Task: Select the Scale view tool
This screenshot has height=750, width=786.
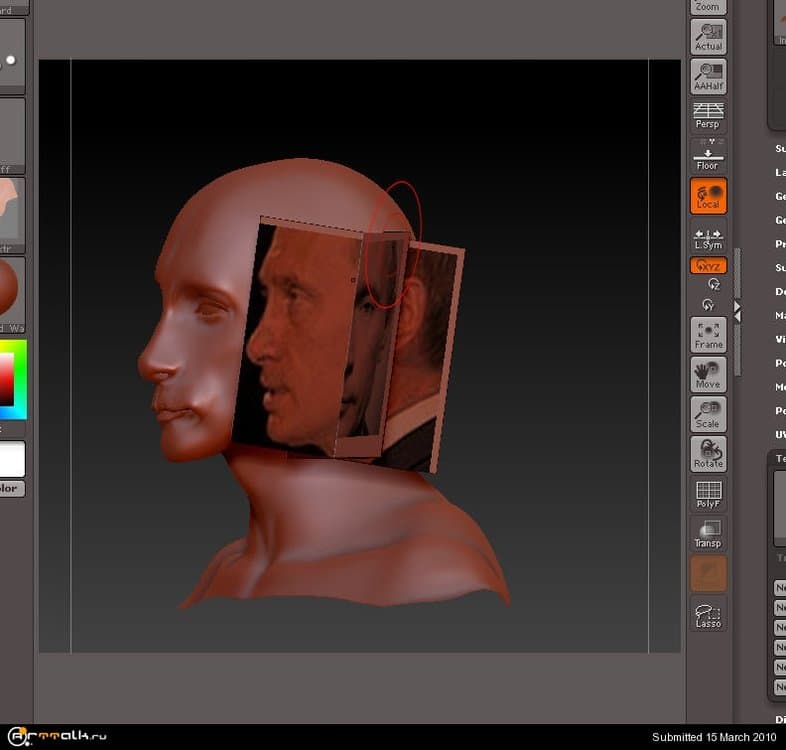Action: [708, 414]
